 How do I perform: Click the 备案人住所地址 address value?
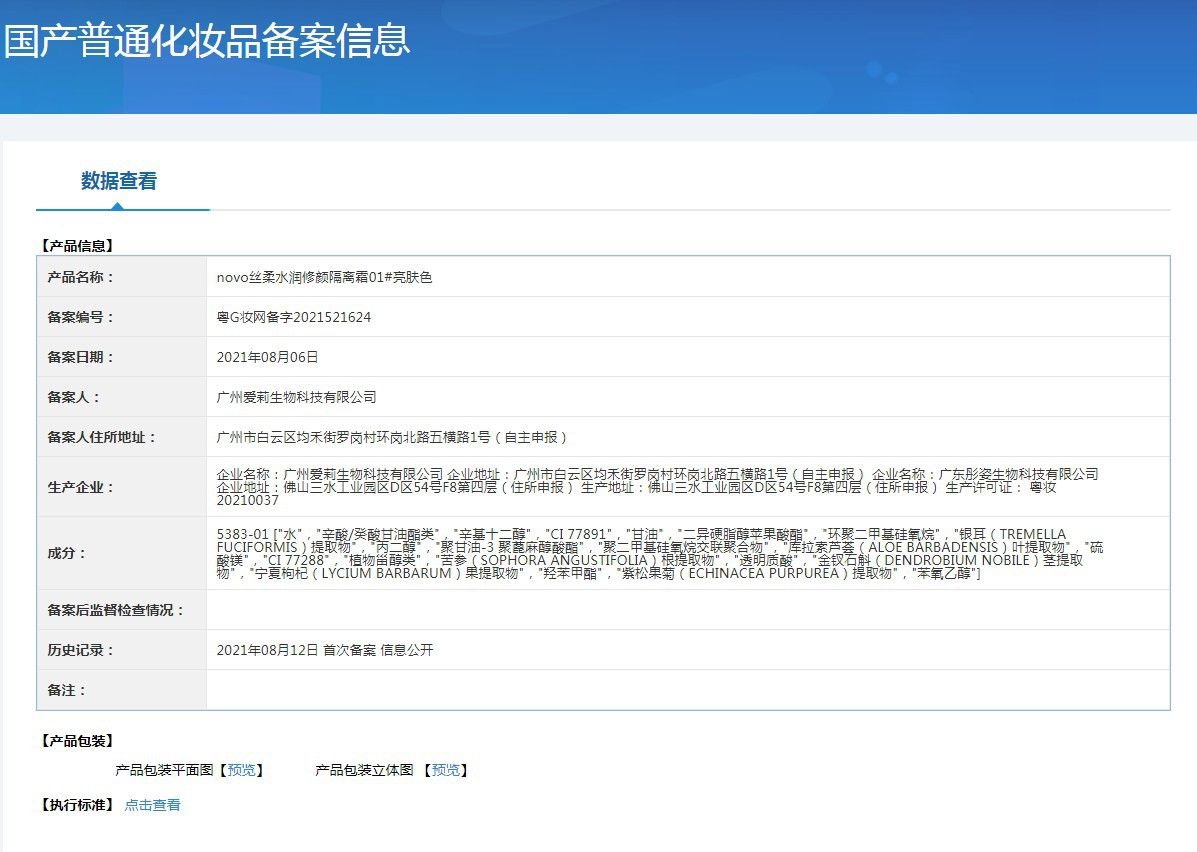coord(392,437)
